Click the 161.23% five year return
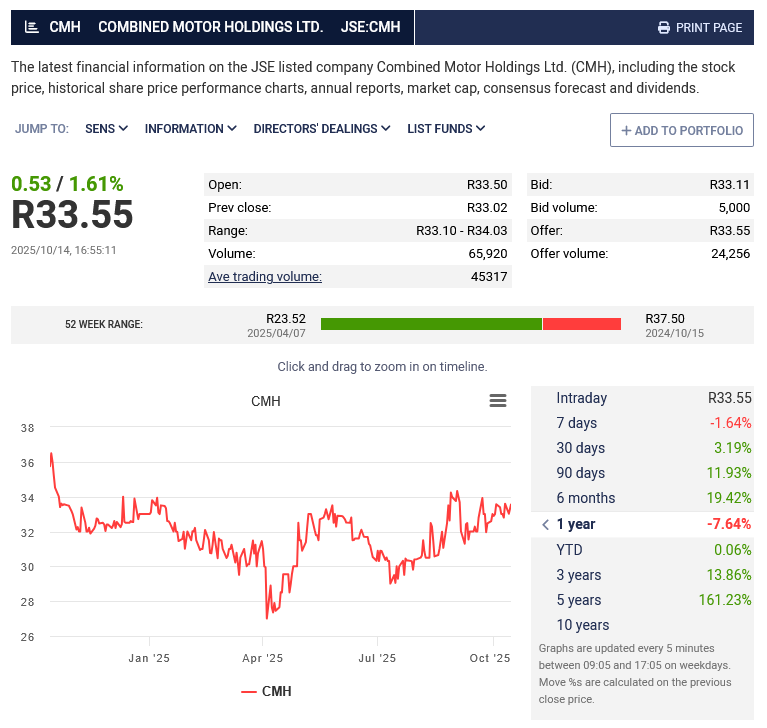Viewport: 767px width, 728px height. coord(724,600)
